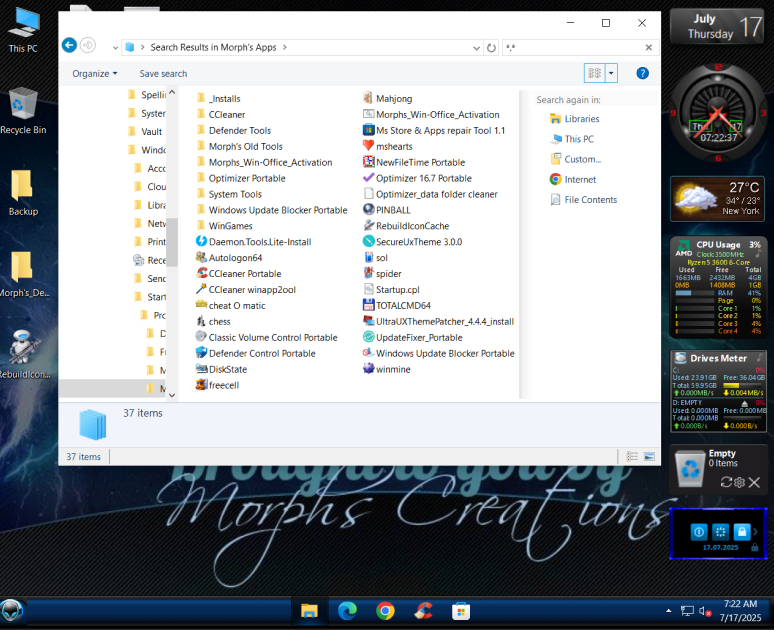This screenshot has height=630, width=774.
Task: Search again on the Internet
Action: 573,180
